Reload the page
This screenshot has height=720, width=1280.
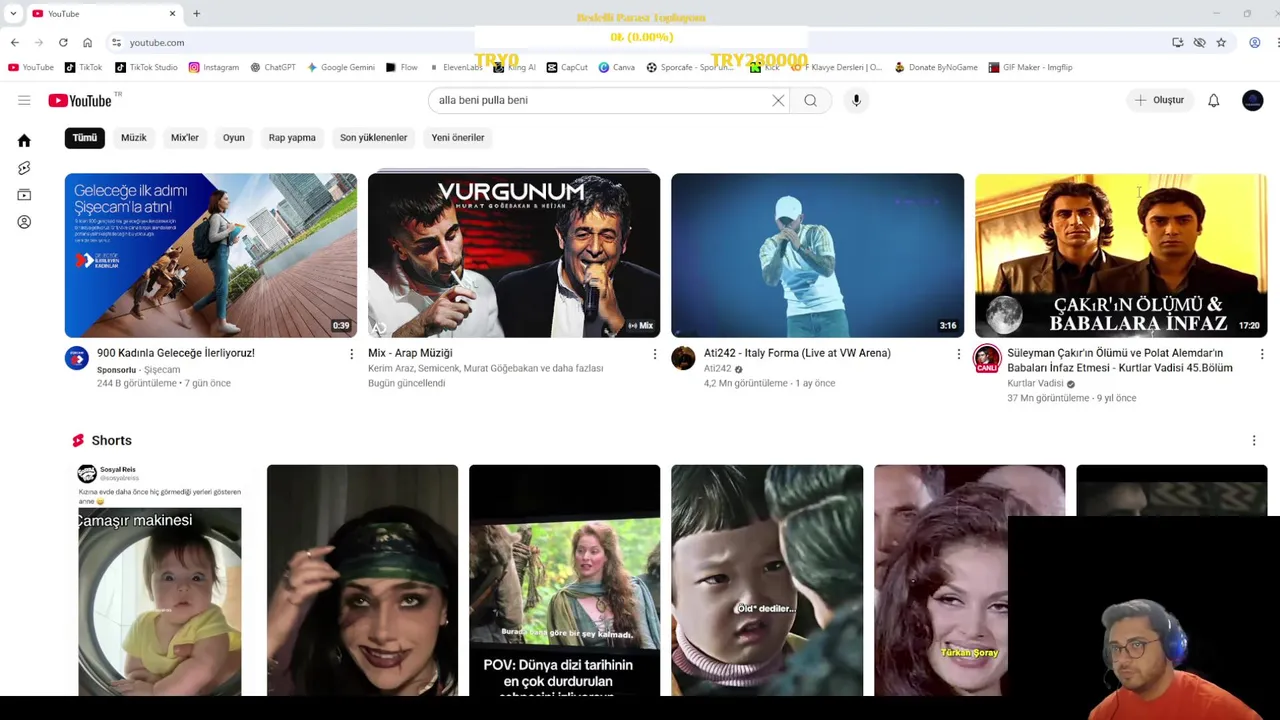click(x=63, y=43)
